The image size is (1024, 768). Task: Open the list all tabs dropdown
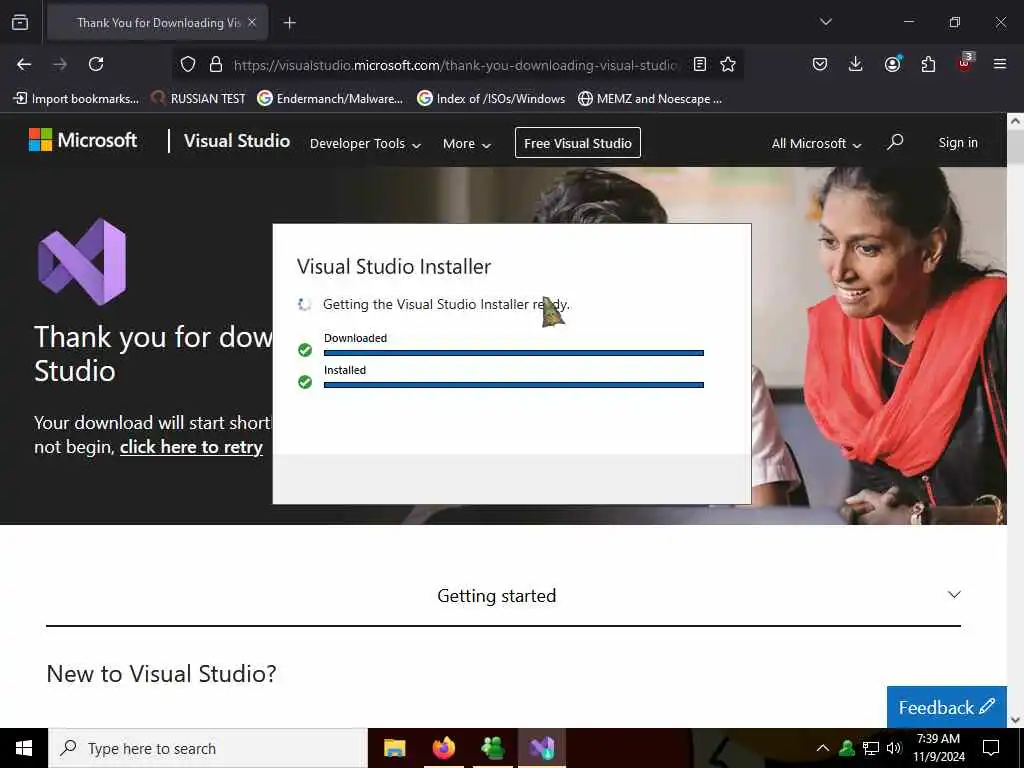coord(825,22)
